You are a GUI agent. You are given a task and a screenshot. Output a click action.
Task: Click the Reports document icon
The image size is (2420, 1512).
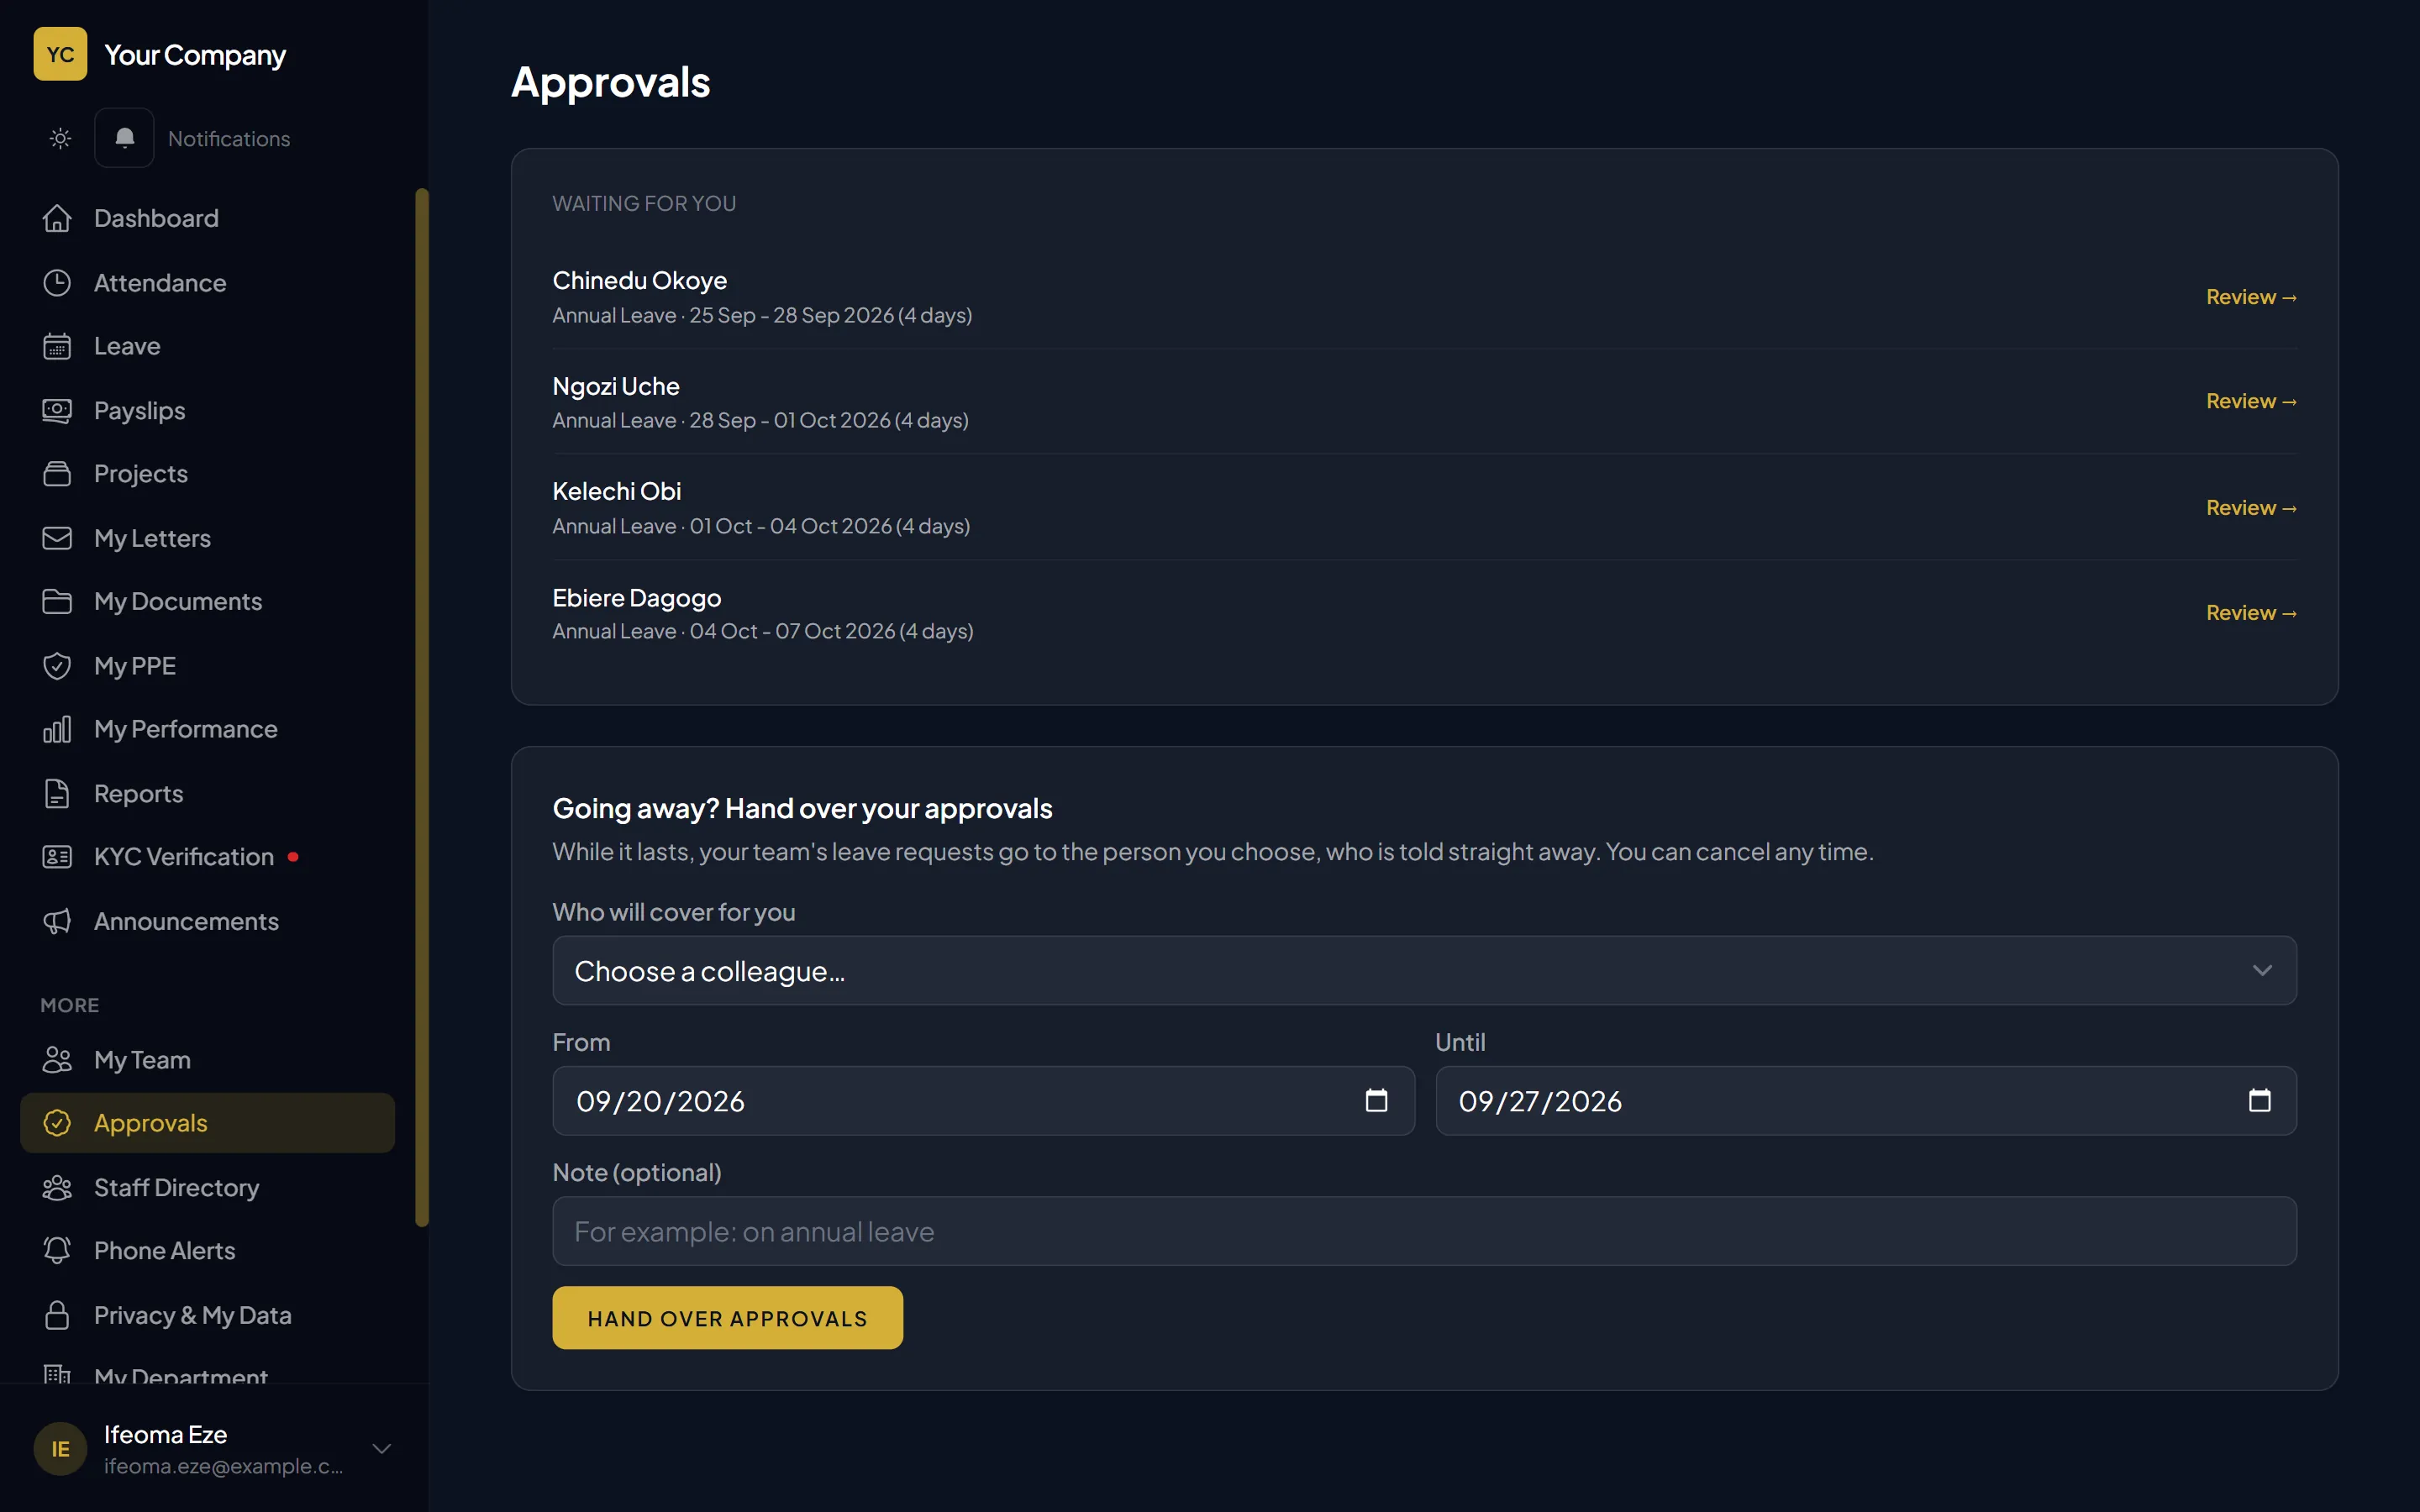point(57,794)
